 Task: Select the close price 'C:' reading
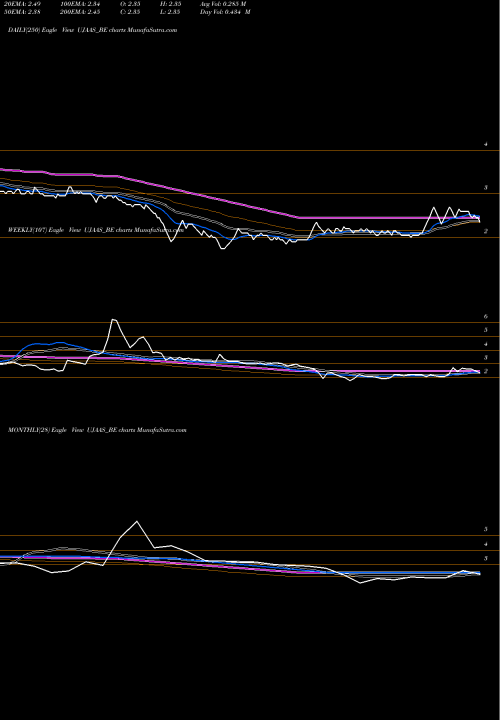click(130, 12)
